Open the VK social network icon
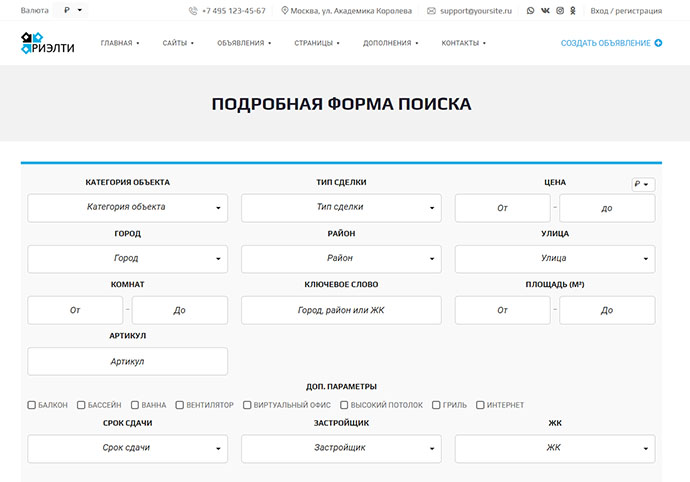This screenshot has height=482, width=690. click(545, 11)
